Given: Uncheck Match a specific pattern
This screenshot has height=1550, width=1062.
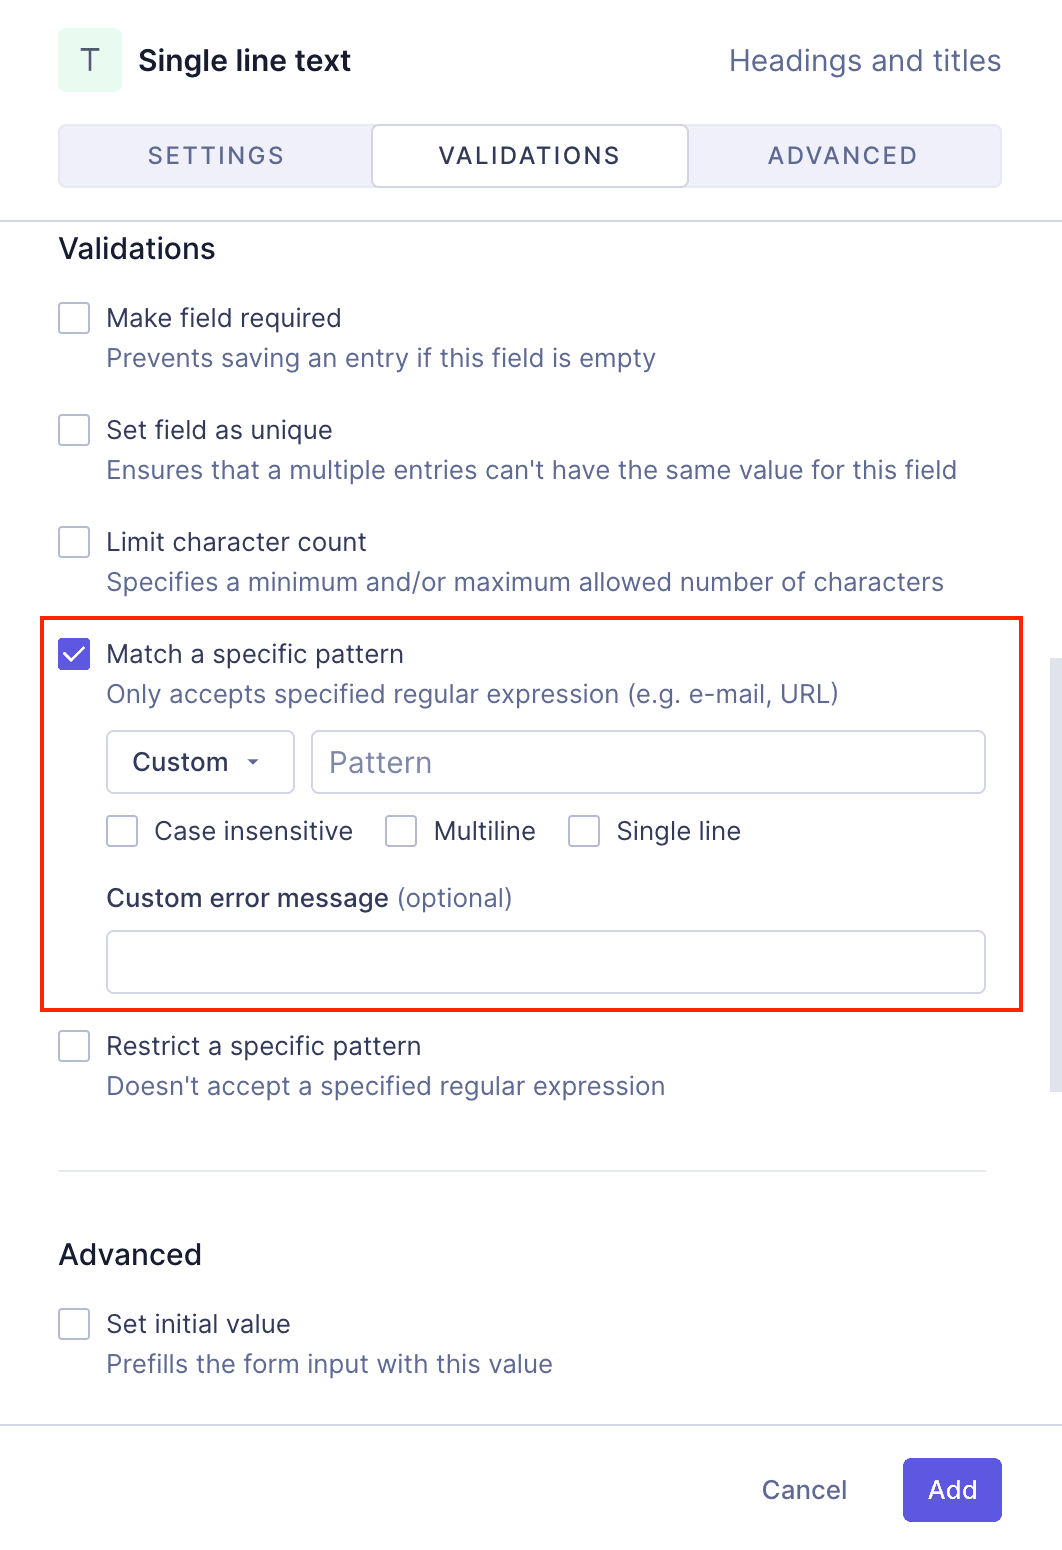Looking at the screenshot, I should (x=74, y=654).
